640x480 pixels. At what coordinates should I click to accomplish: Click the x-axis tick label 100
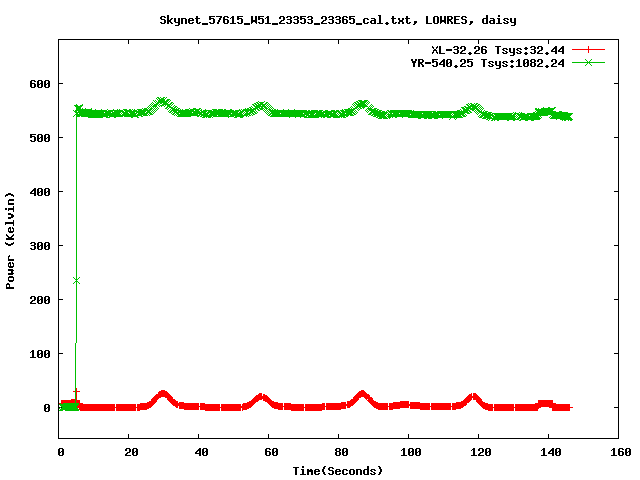coord(411,452)
